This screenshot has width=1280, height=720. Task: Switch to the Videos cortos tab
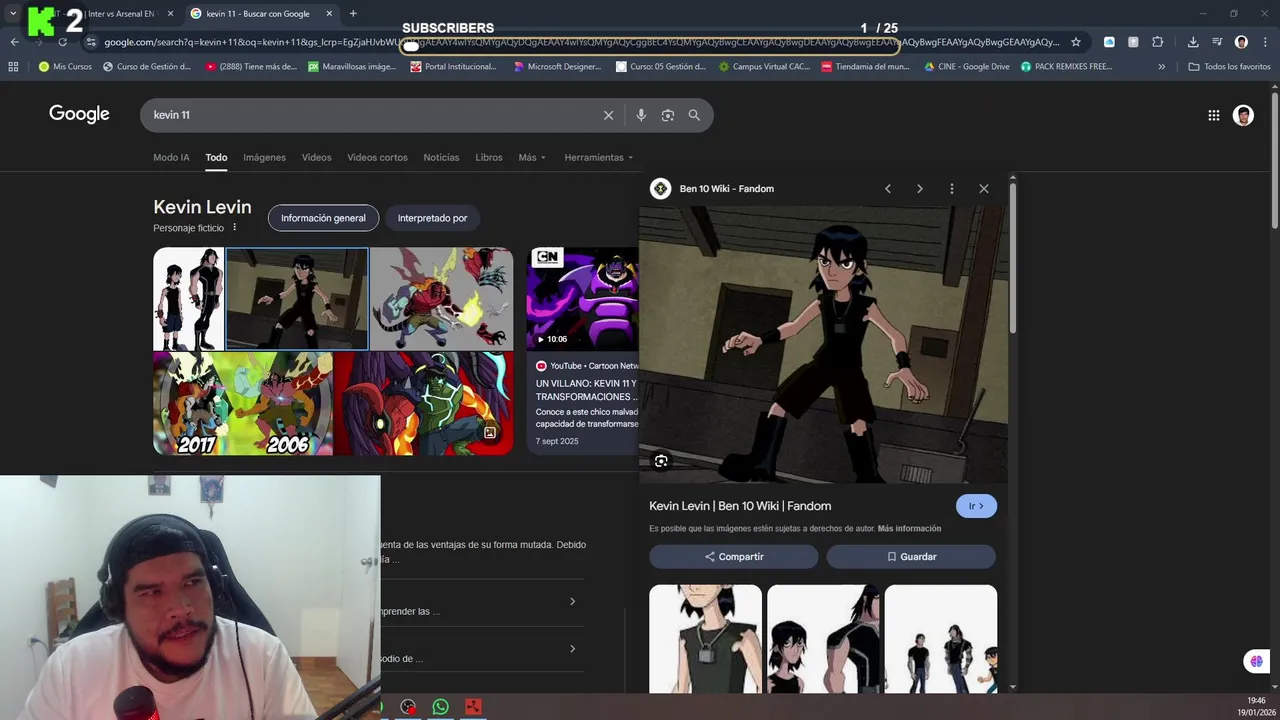[377, 157]
